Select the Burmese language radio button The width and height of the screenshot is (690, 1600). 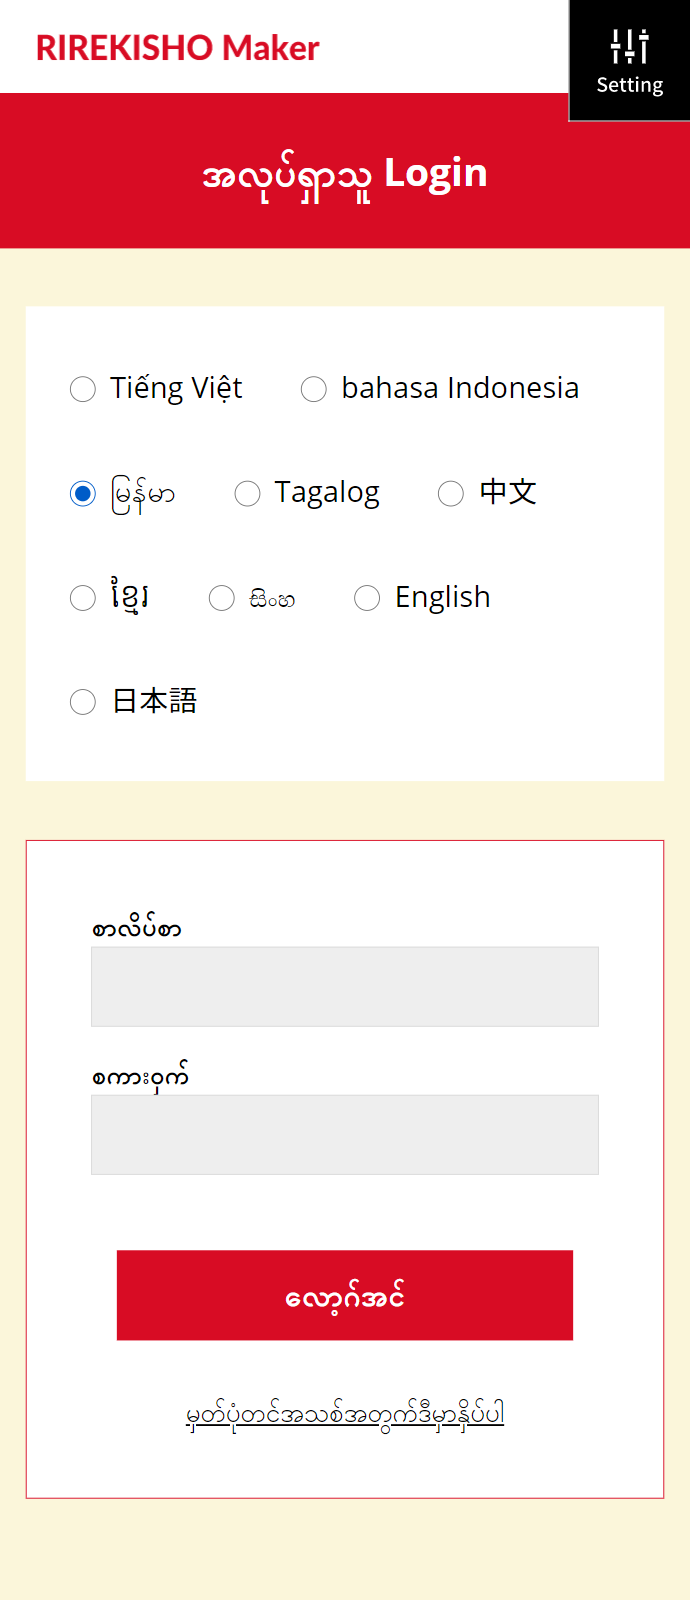83,493
